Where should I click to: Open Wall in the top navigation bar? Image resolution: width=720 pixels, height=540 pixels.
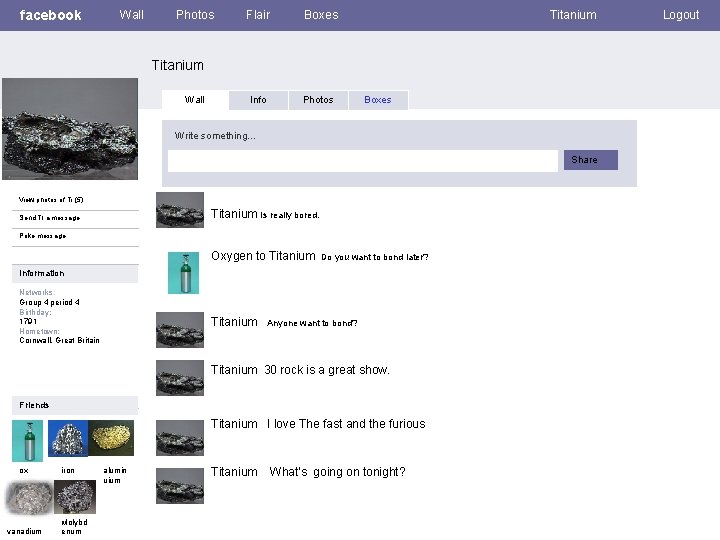[x=131, y=15]
